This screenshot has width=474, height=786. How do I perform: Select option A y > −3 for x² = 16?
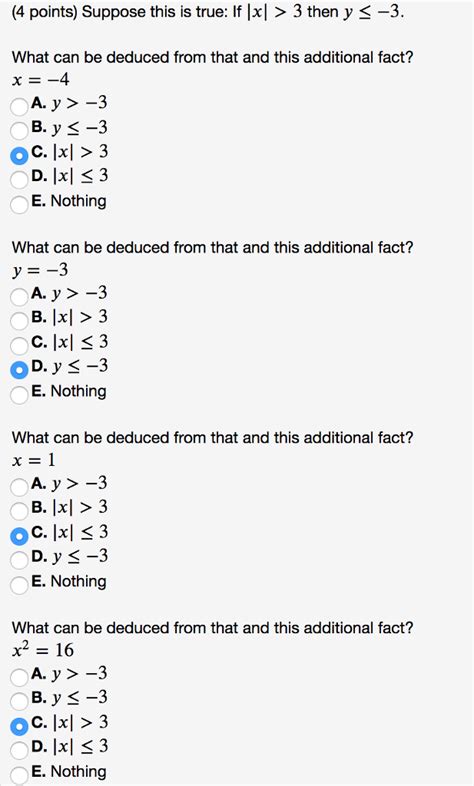[x=19, y=677]
